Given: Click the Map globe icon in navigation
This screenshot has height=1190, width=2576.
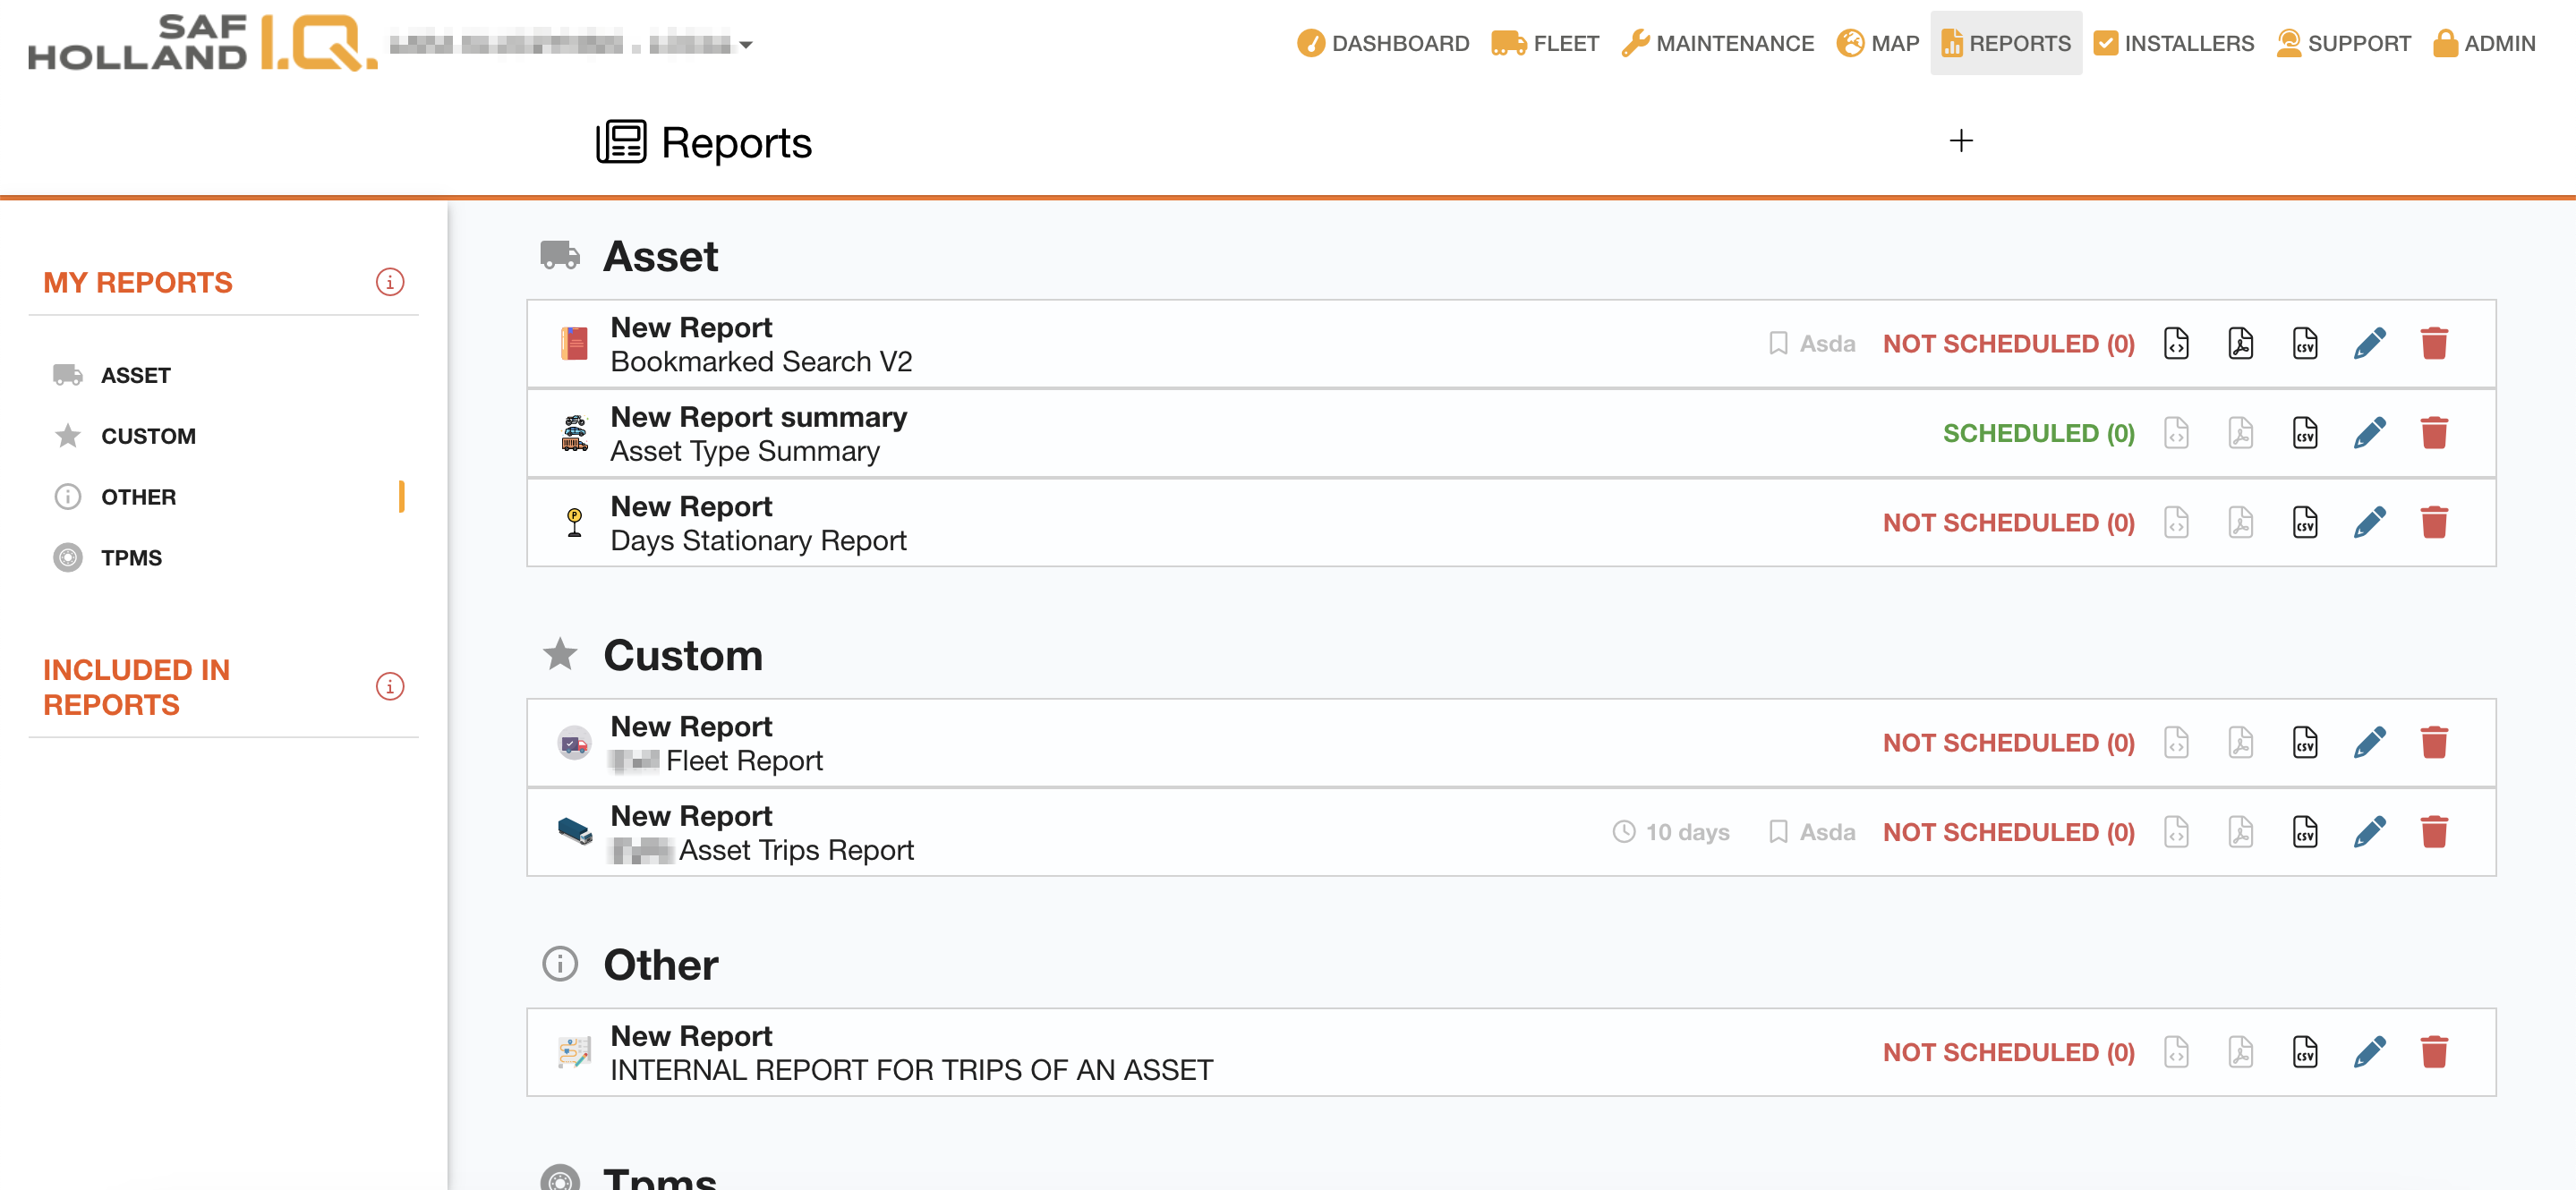Looking at the screenshot, I should pyautogui.click(x=1848, y=43).
